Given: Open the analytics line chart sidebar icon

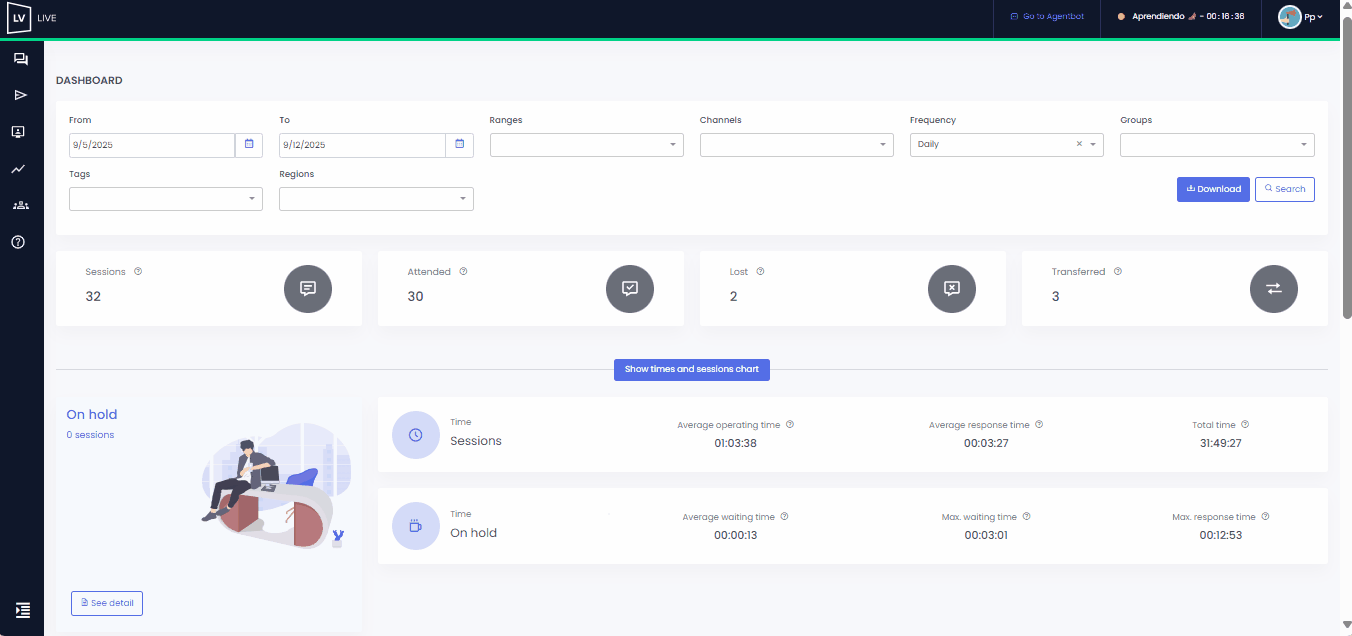Looking at the screenshot, I should click(x=19, y=169).
